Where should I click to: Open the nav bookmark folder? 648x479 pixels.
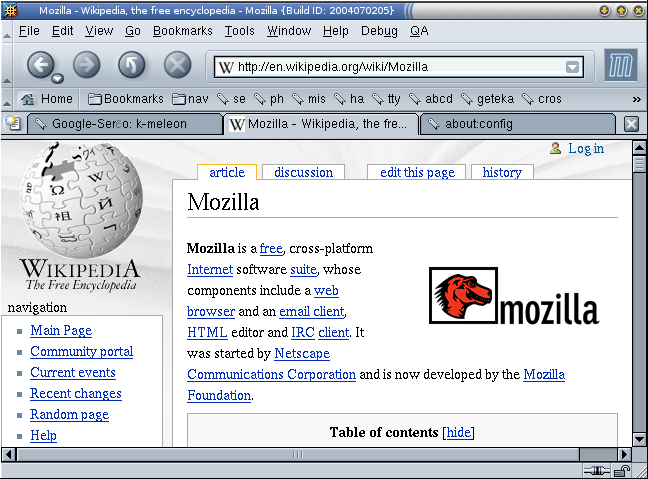click(x=191, y=99)
